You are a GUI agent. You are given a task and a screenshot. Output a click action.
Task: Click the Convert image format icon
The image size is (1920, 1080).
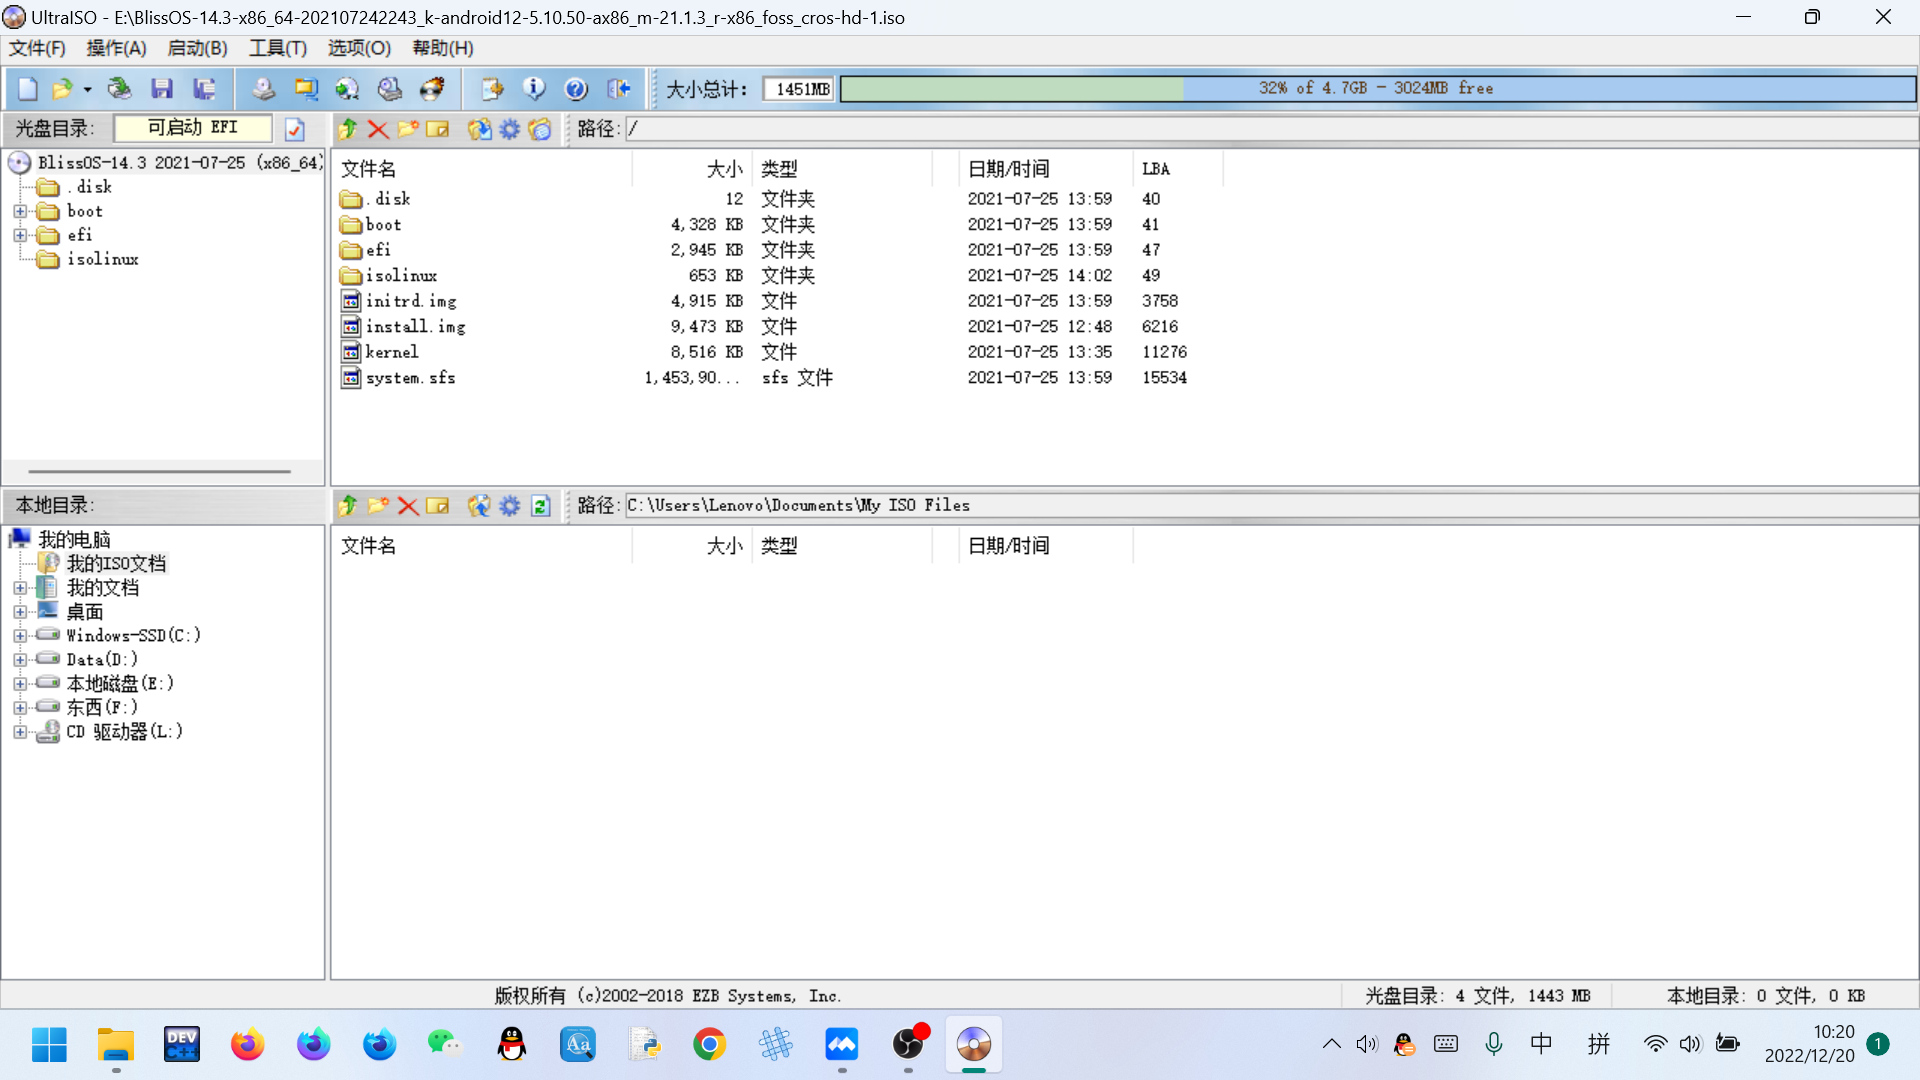(347, 89)
